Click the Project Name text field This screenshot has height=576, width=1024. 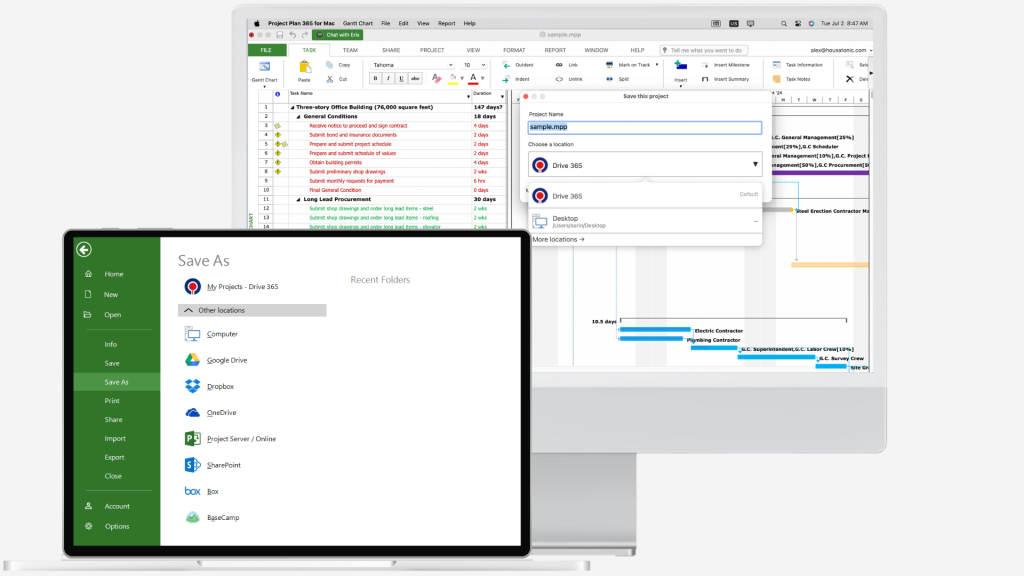point(644,128)
